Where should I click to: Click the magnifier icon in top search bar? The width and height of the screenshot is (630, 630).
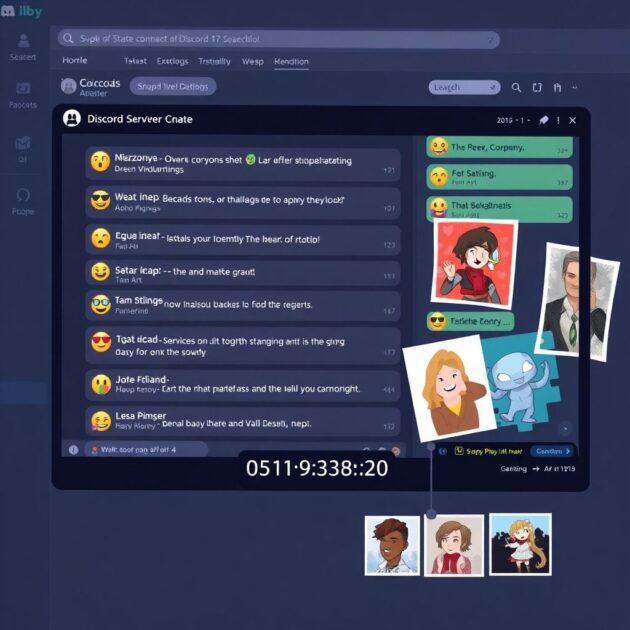coord(68,39)
